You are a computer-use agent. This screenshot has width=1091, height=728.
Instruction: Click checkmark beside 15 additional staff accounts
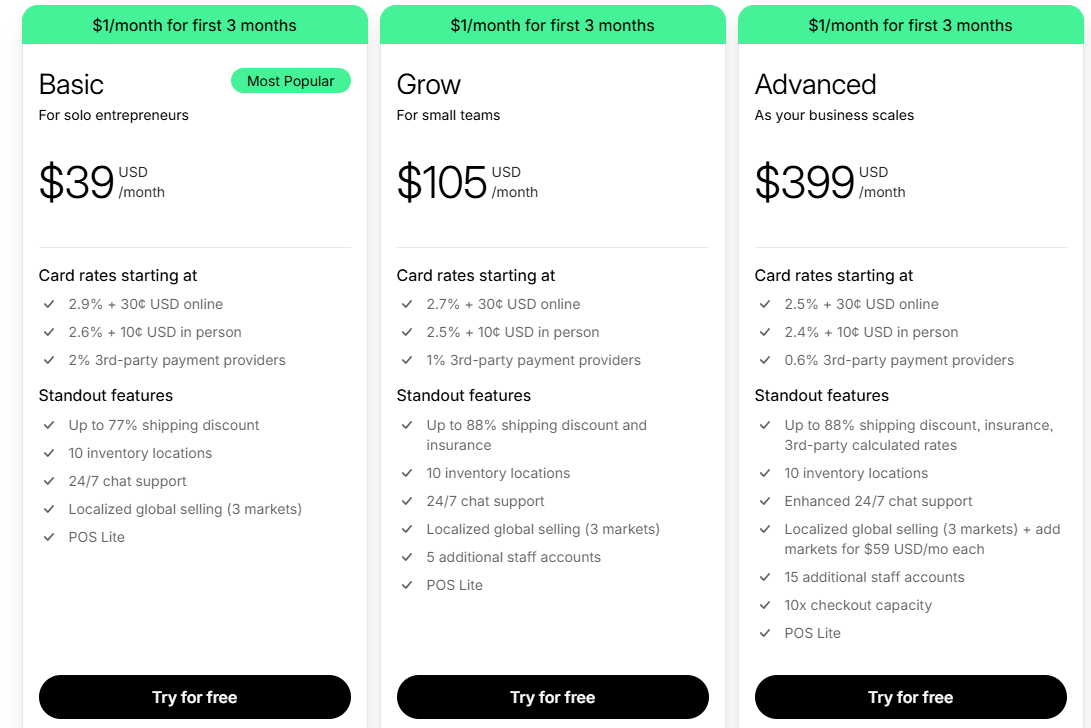pos(765,577)
